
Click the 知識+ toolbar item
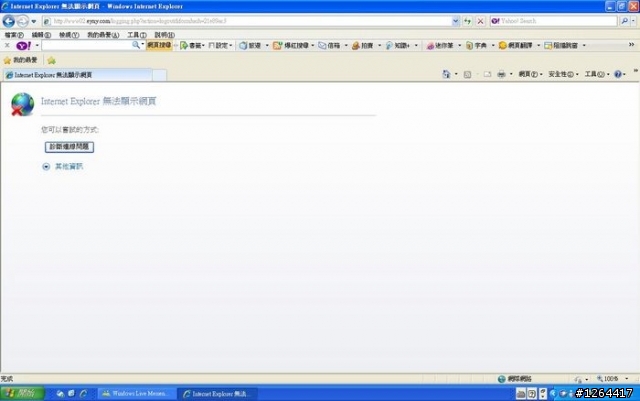pyautogui.click(x=398, y=45)
